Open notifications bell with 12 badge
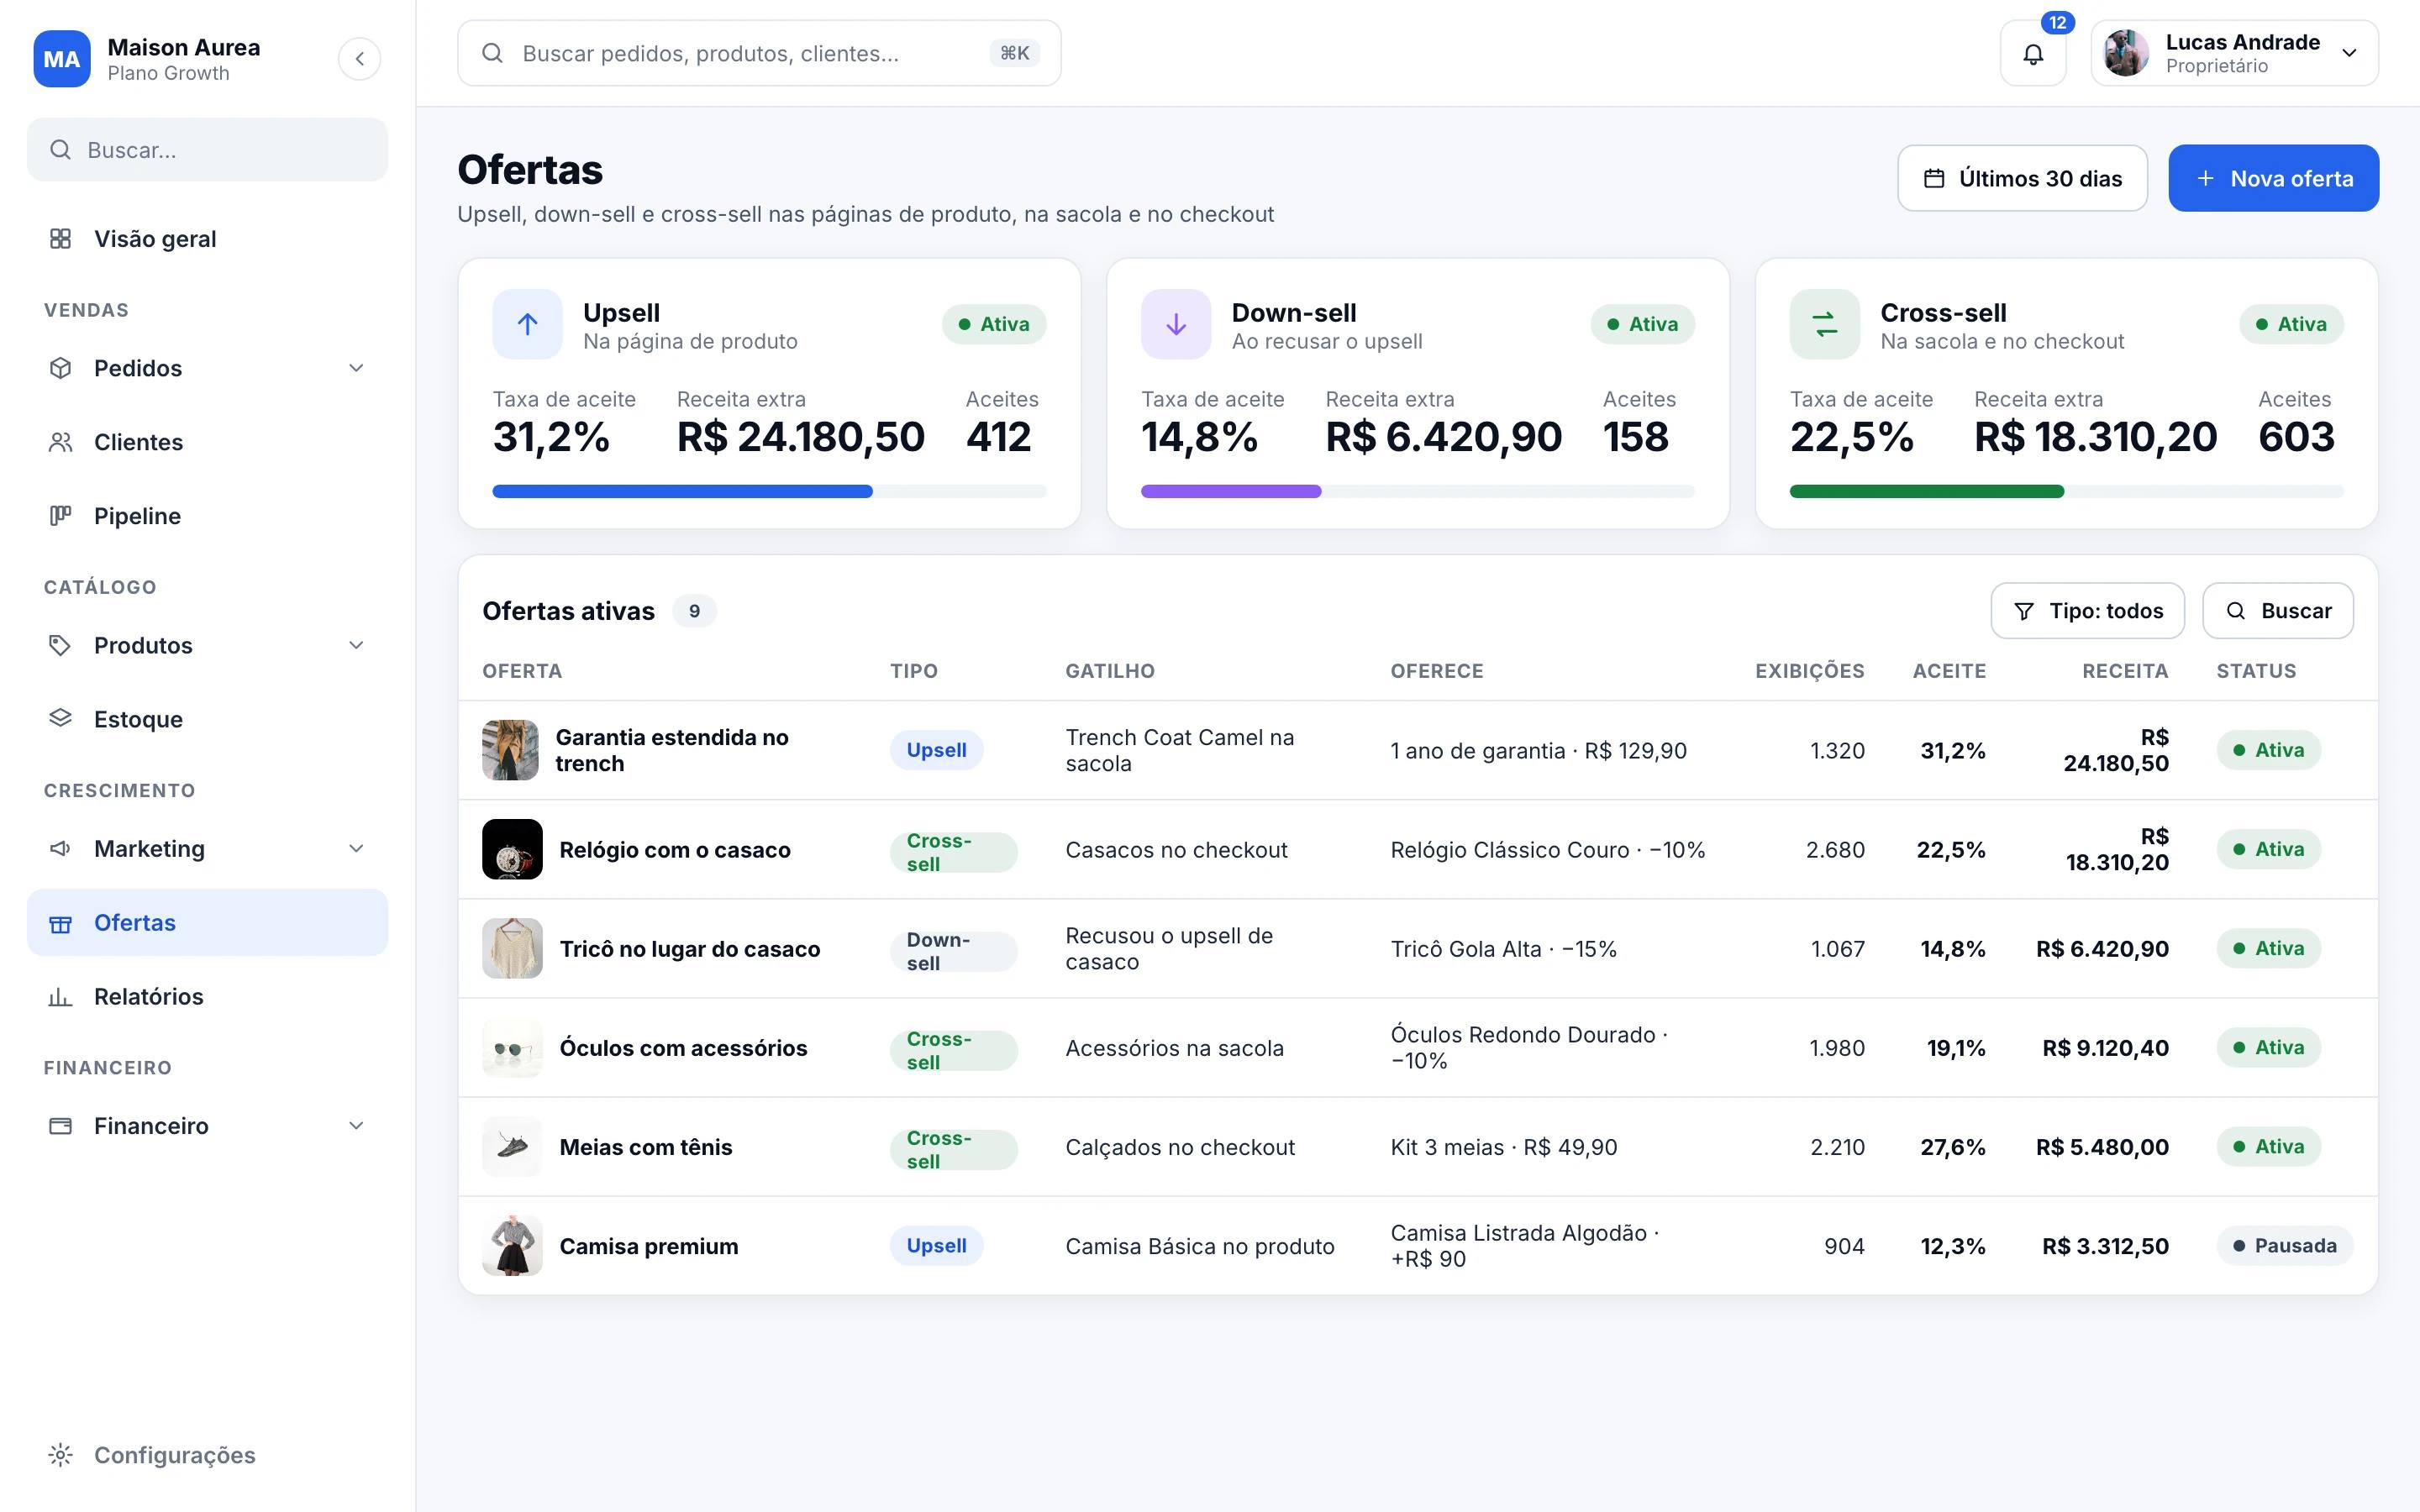The width and height of the screenshot is (2420, 1512). tap(2033, 54)
